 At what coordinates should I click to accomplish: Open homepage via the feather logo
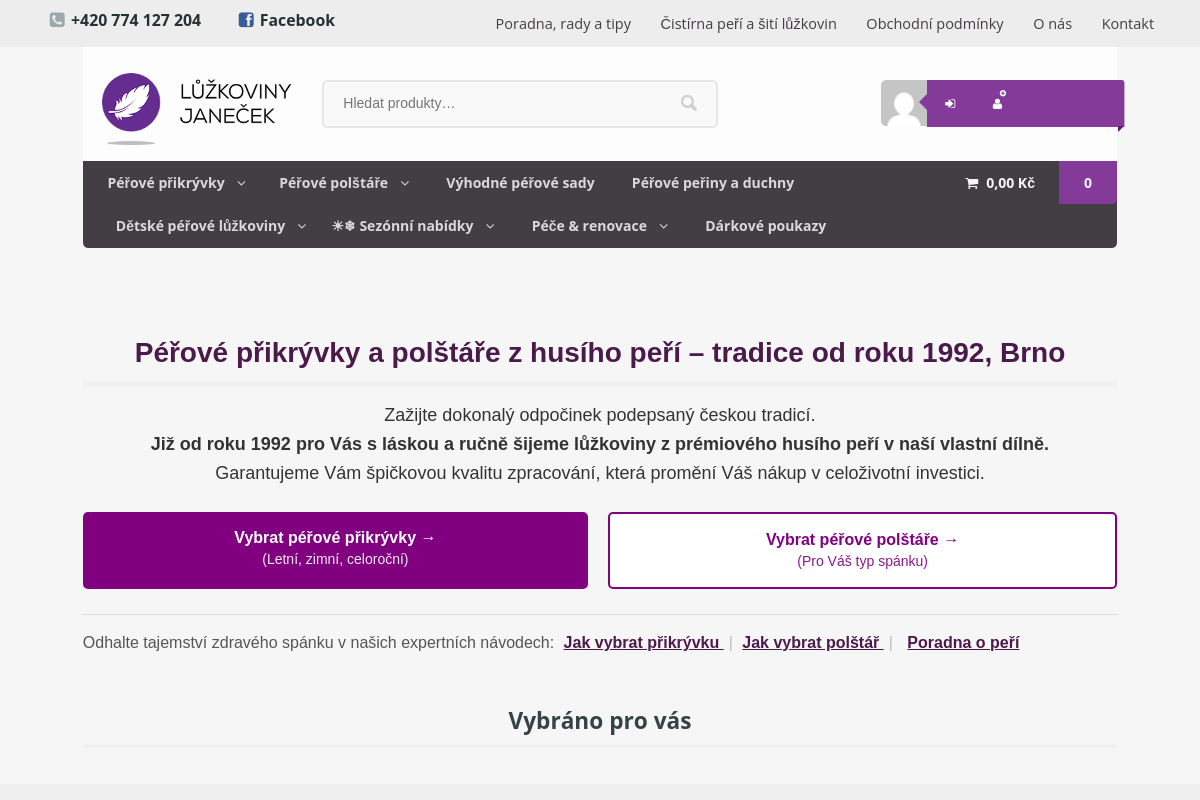click(x=131, y=103)
